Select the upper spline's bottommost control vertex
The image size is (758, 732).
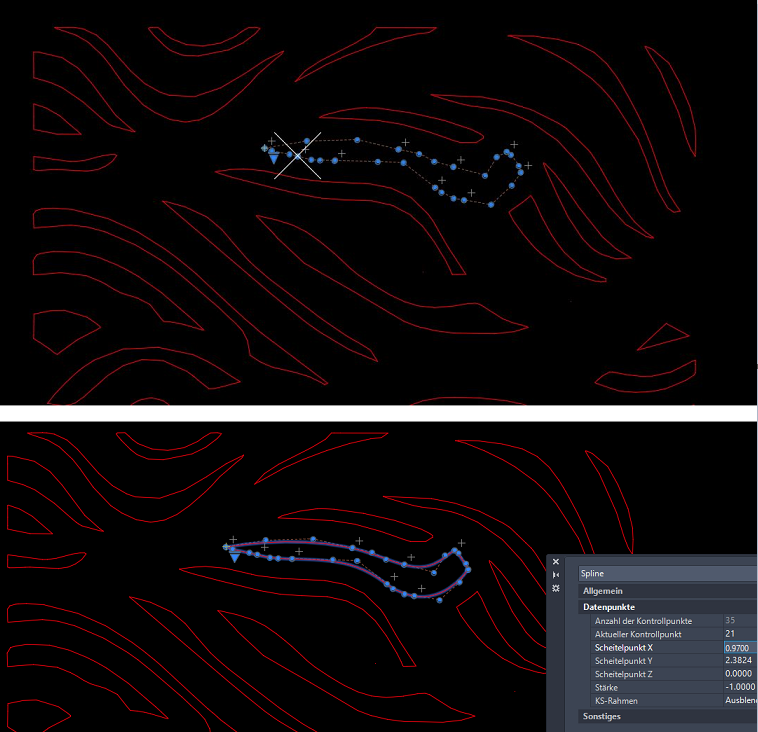click(x=491, y=205)
